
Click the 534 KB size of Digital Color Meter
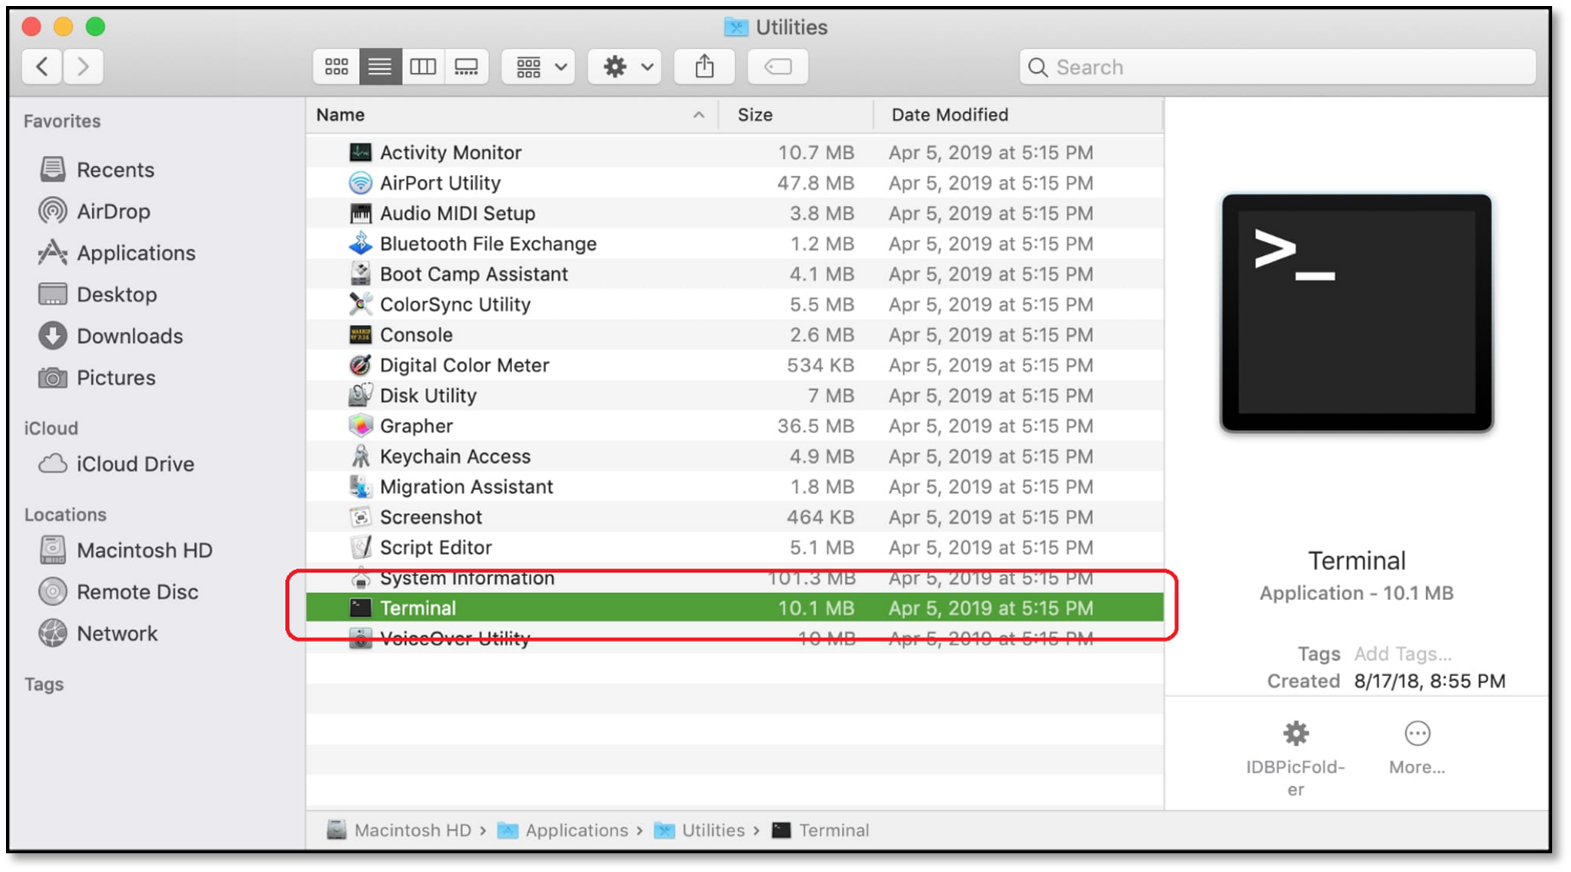[x=820, y=365]
